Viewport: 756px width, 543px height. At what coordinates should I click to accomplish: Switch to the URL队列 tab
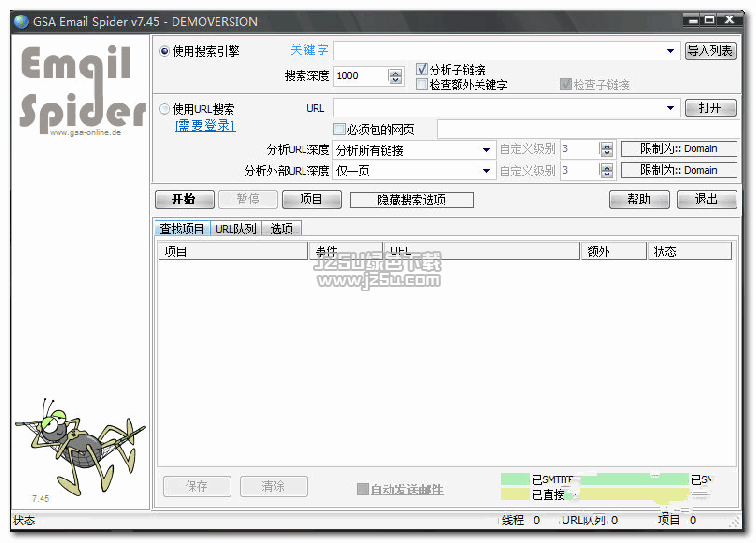coord(236,229)
